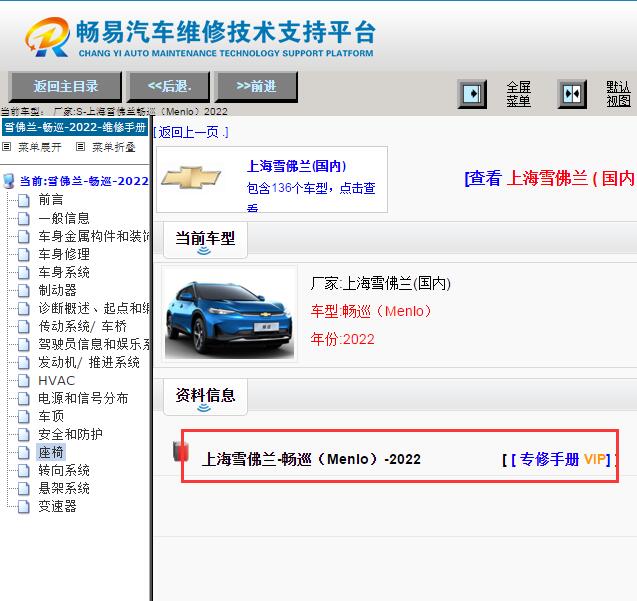This screenshot has width=637, height=601.
Task: Click page icon beside 车身修理
Action: [24, 254]
